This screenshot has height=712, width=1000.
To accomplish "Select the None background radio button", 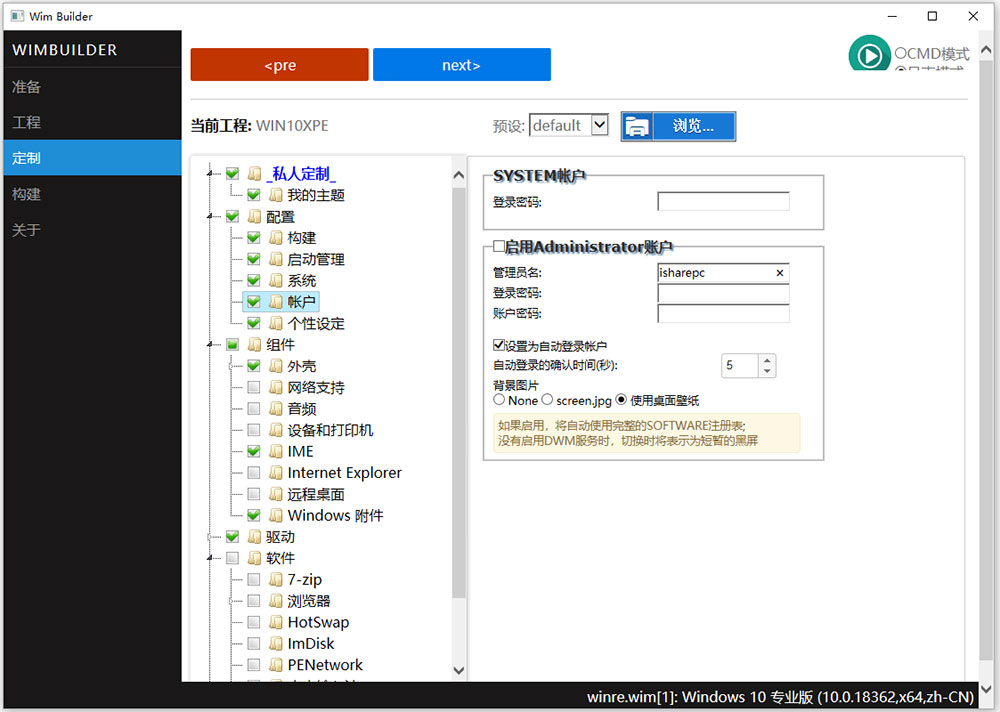I will click(499, 399).
